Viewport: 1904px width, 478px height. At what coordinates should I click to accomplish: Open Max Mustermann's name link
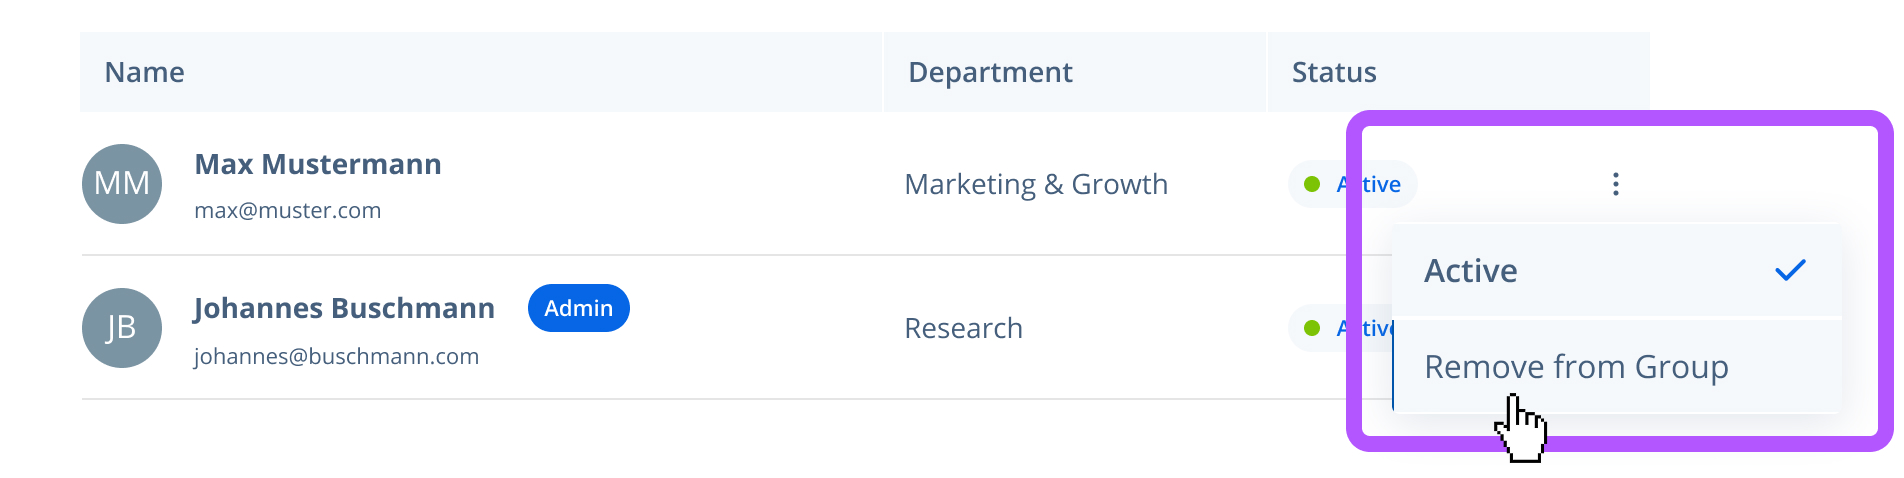[x=318, y=164]
